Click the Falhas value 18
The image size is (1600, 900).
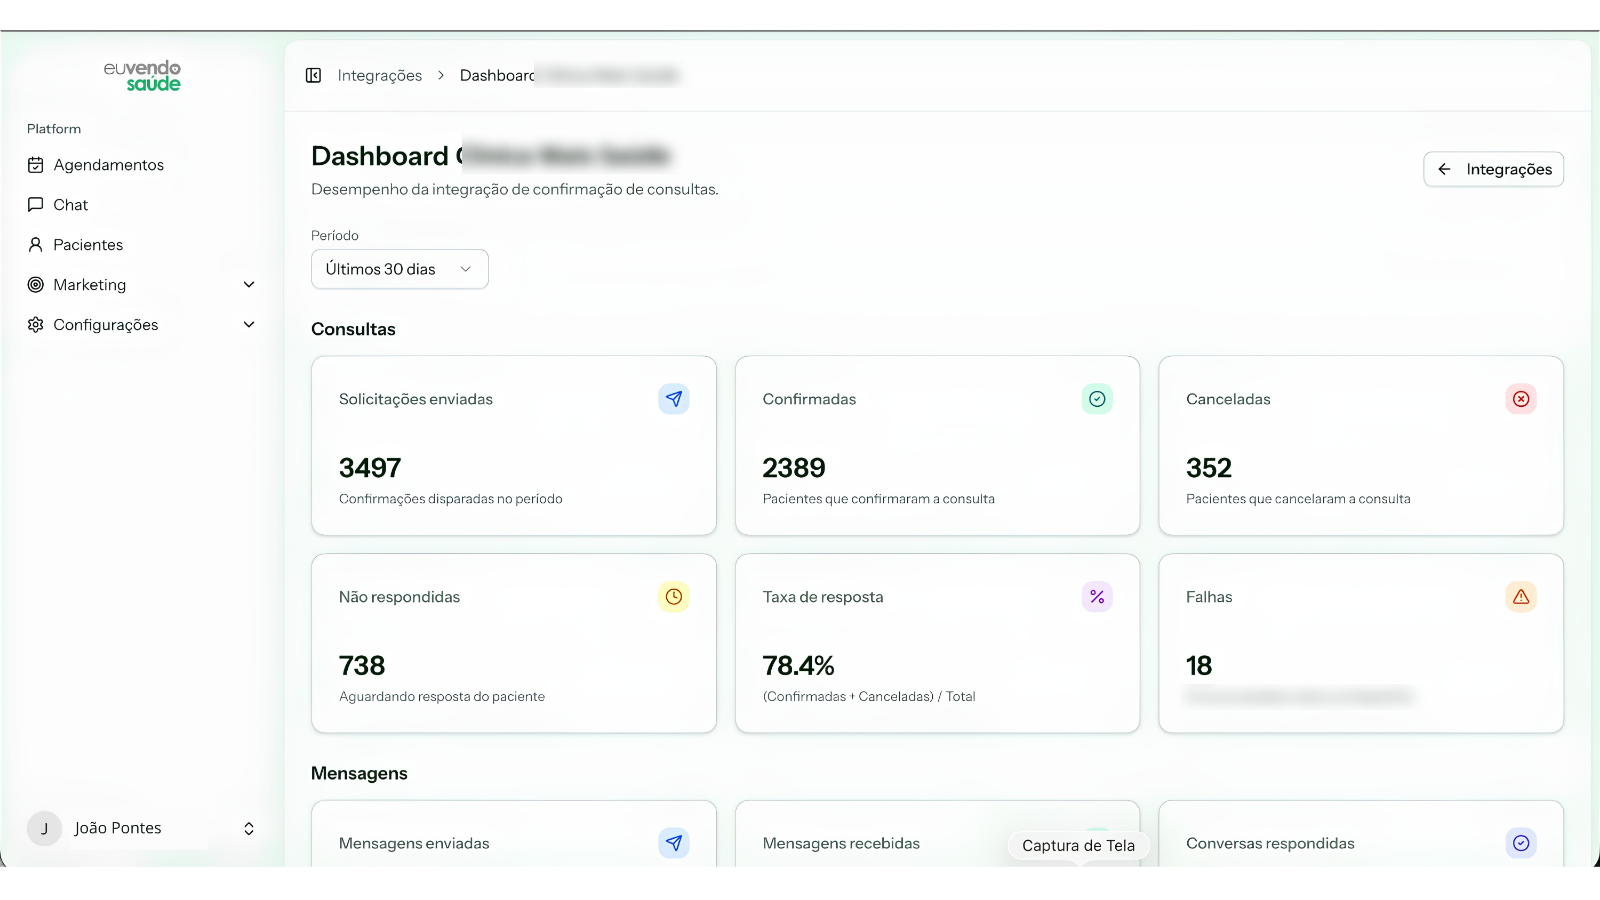click(x=1199, y=666)
